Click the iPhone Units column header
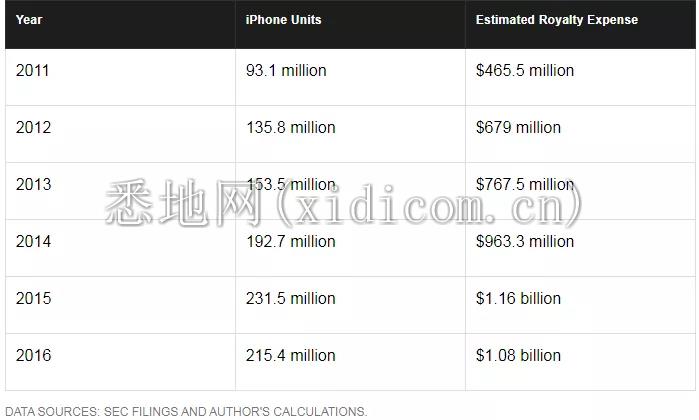The image size is (699, 420). tap(350, 24)
